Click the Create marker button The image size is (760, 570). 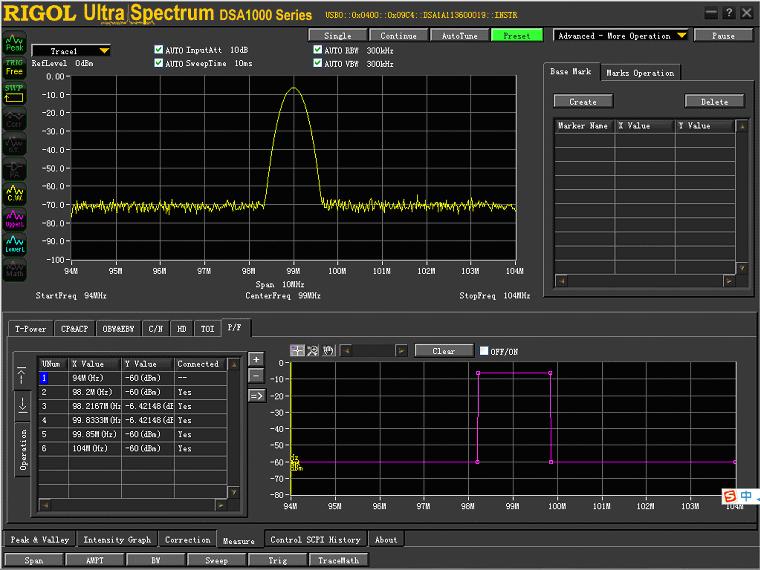[x=582, y=101]
